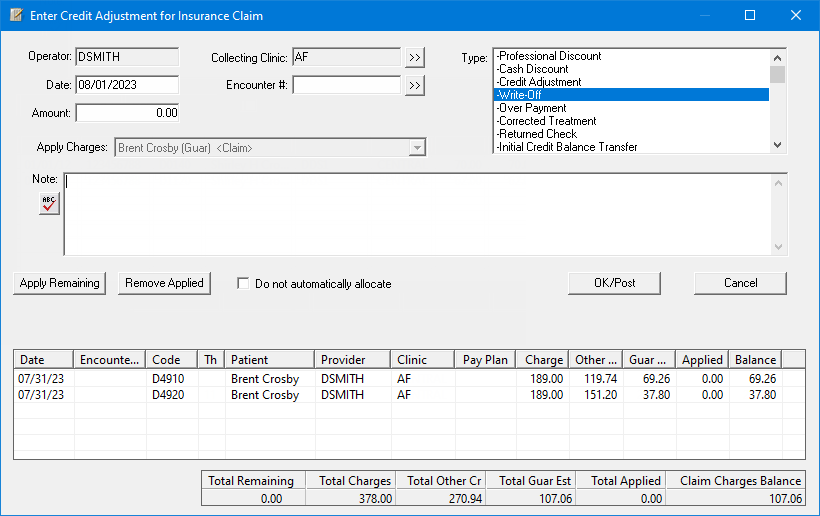Click the Encounter # browse arrows button

pos(415,86)
